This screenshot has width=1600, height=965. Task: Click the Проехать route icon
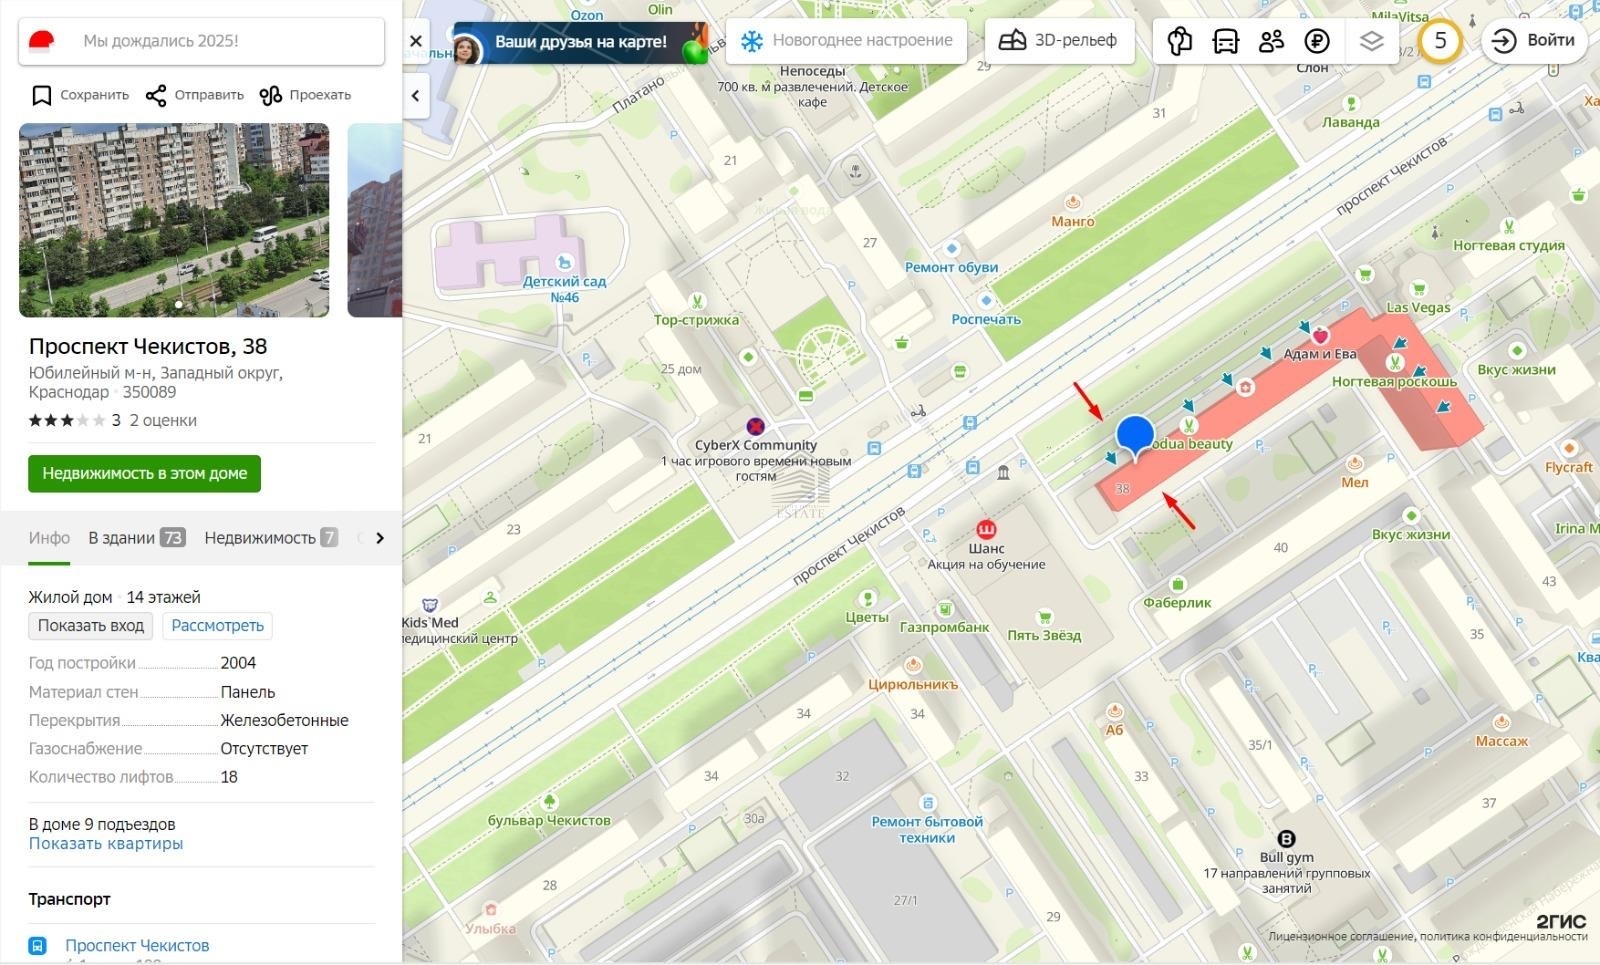[x=270, y=95]
